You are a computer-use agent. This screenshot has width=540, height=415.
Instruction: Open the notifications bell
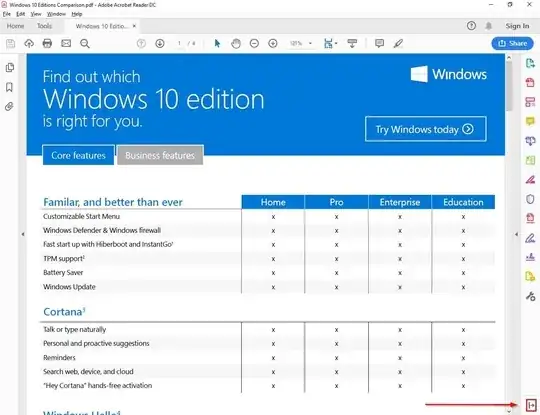click(489, 26)
